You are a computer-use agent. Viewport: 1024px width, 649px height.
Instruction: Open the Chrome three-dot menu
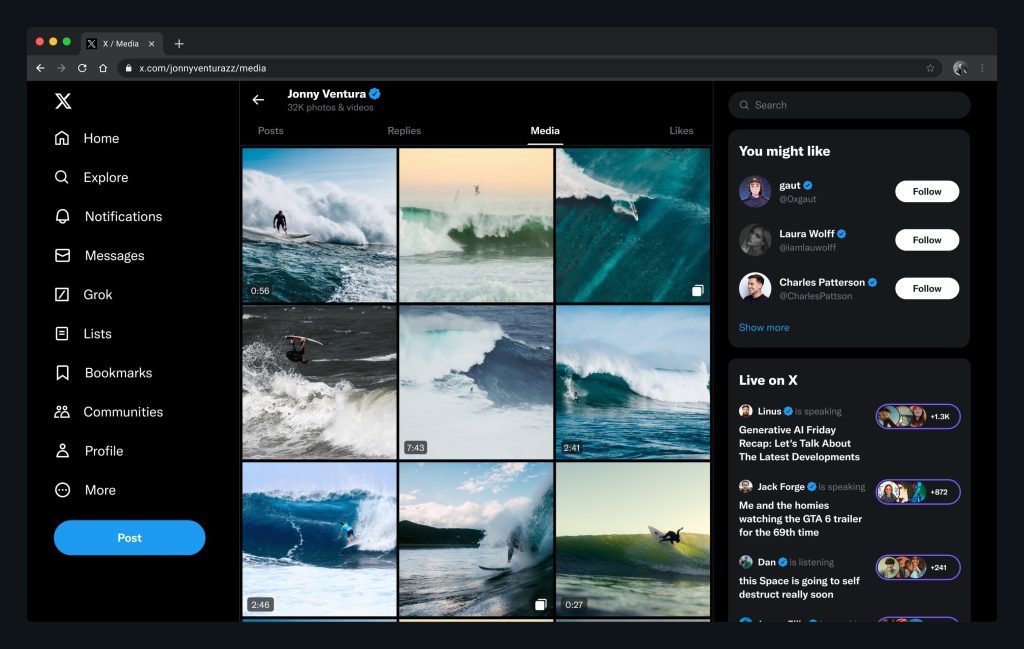[982, 68]
